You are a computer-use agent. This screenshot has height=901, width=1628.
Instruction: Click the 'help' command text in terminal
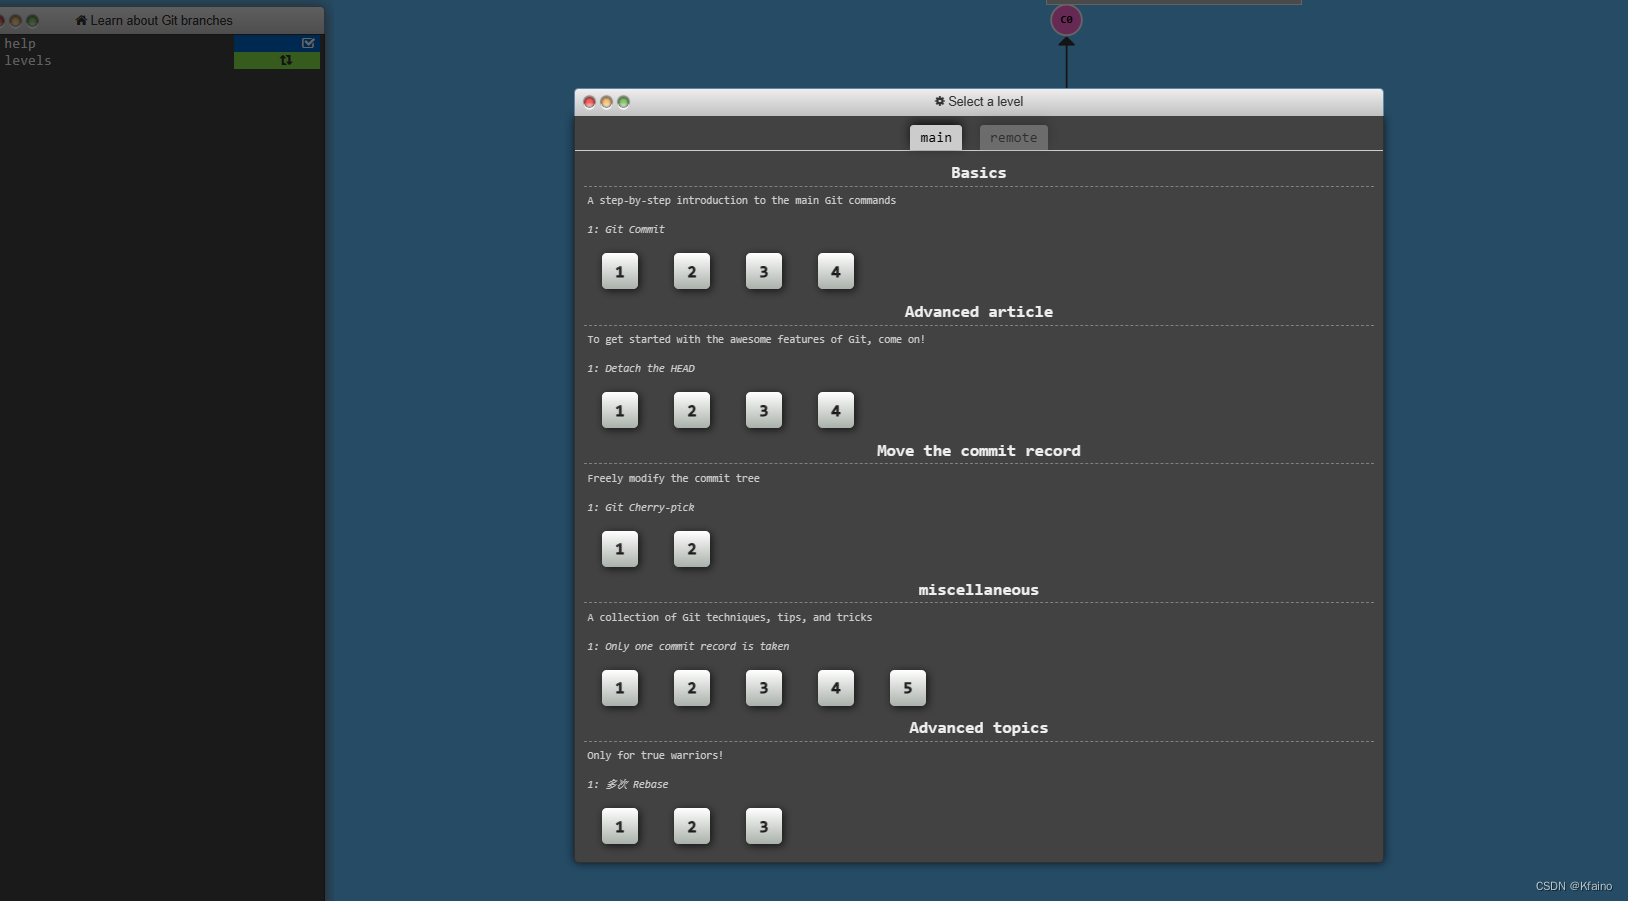point(20,43)
